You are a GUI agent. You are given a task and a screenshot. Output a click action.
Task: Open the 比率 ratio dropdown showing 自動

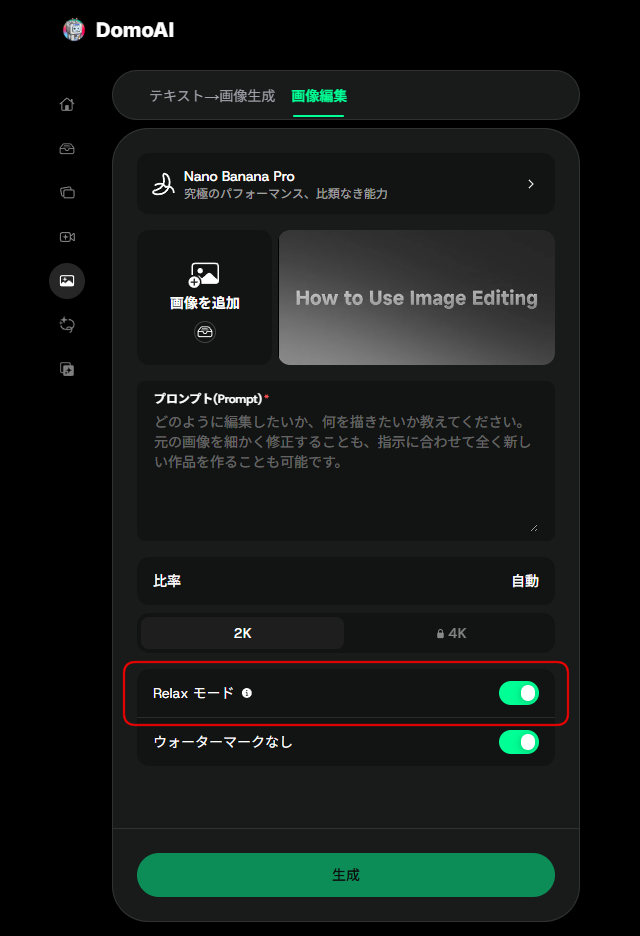pyautogui.click(x=346, y=581)
